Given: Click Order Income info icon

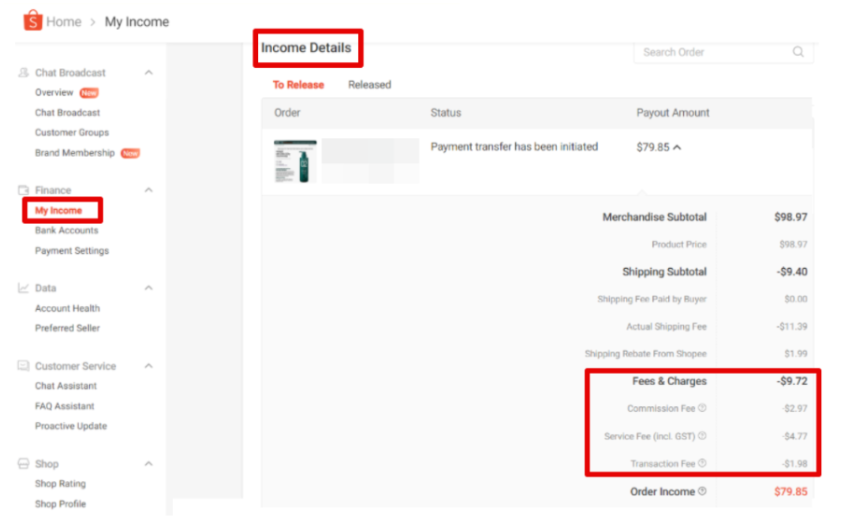Looking at the screenshot, I should [x=702, y=491].
